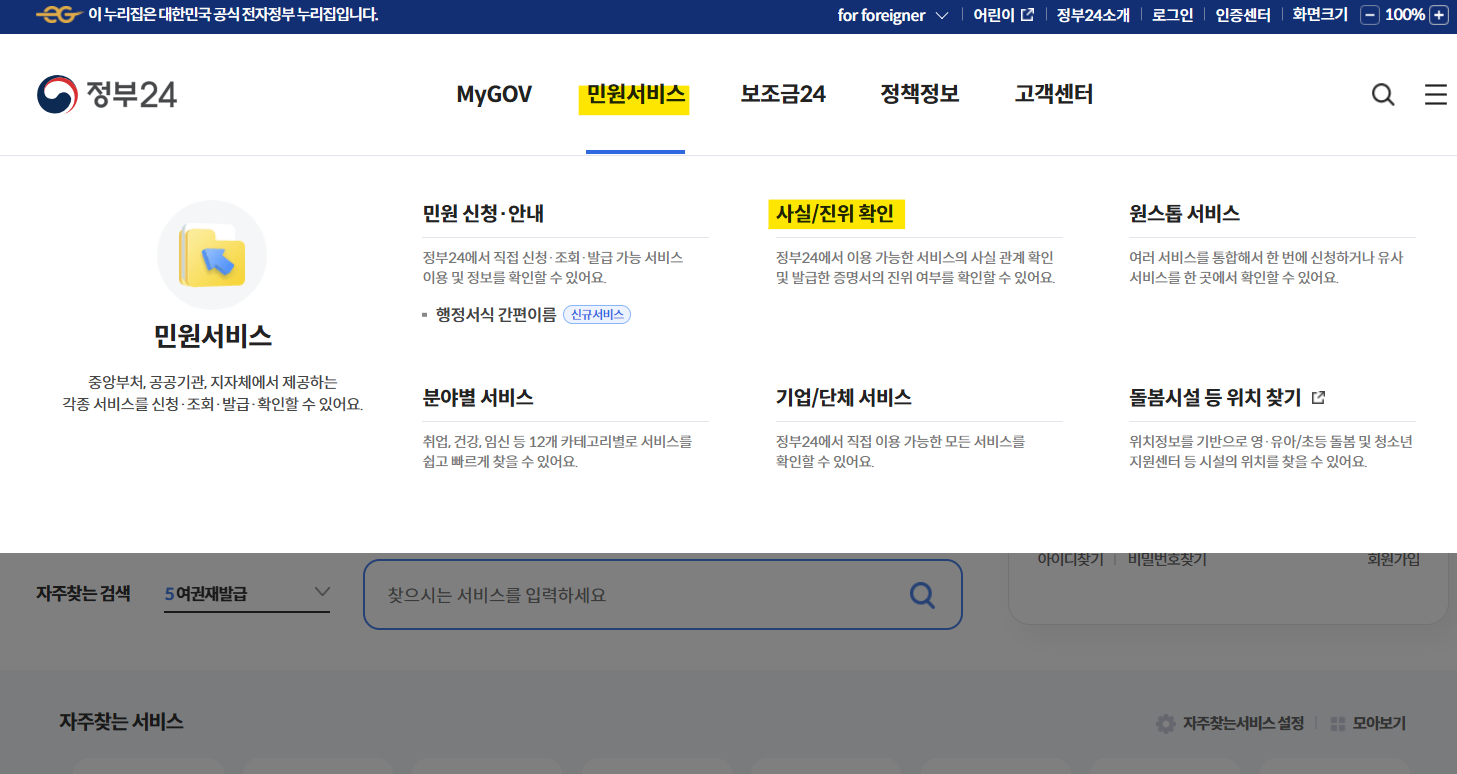1457x774 pixels.
Task: Open the search magnifier icon in header
Action: coord(1383,95)
